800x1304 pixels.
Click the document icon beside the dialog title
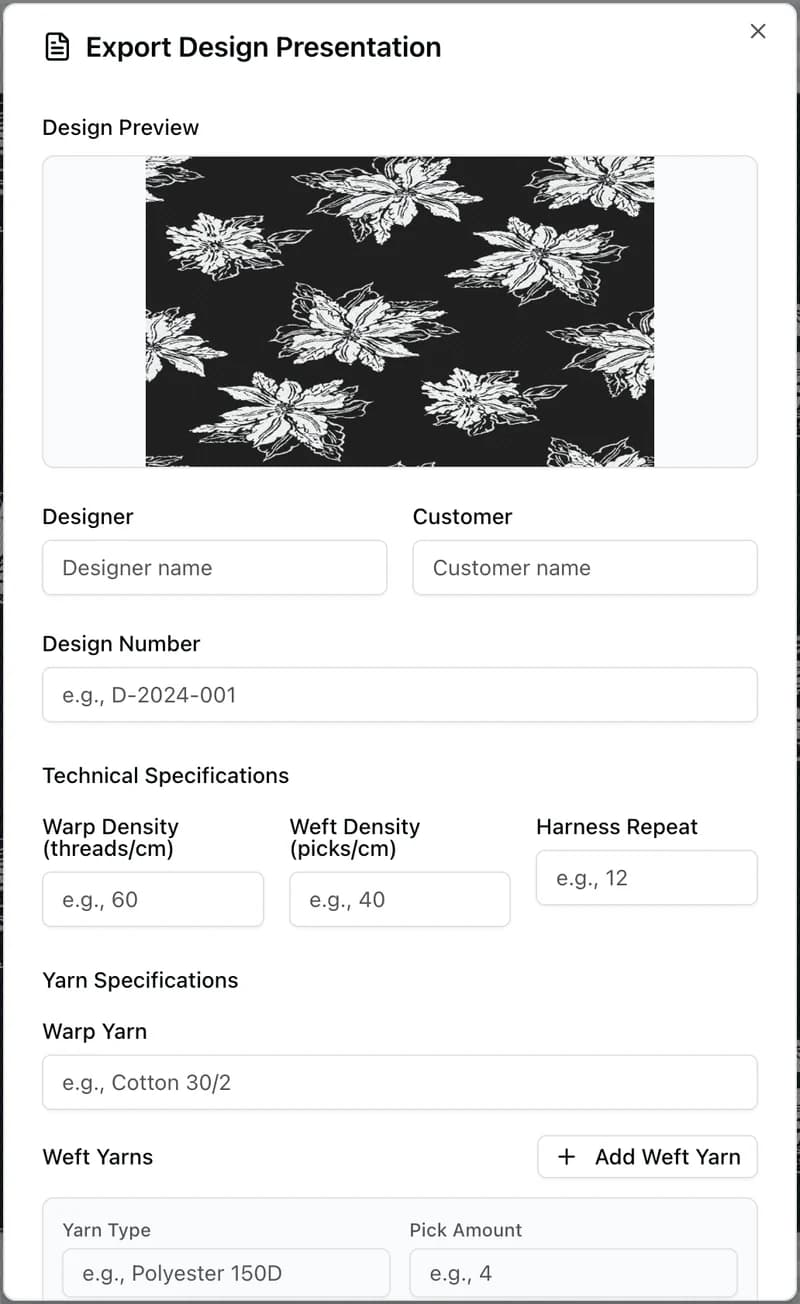click(57, 47)
